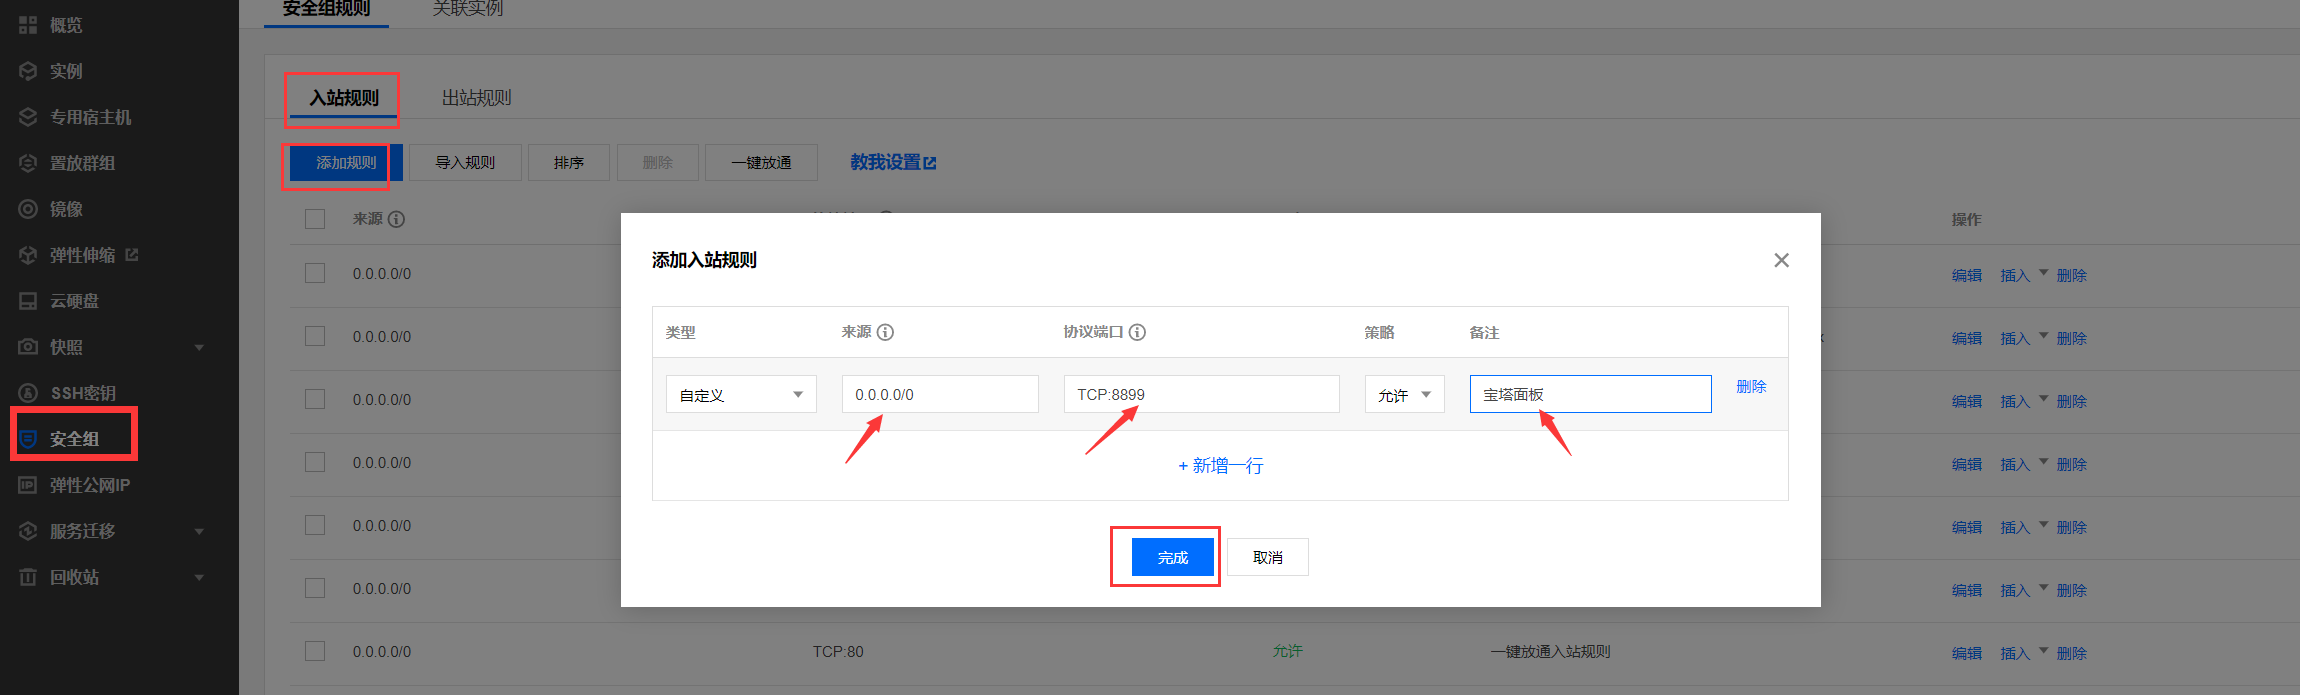Screen dimensions: 2300x695
Task: Click the 安全组 shield icon
Action: 28,439
